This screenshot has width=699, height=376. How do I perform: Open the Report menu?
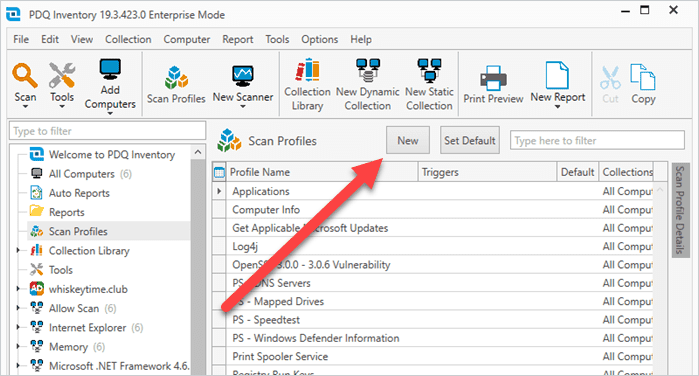pyautogui.click(x=238, y=39)
